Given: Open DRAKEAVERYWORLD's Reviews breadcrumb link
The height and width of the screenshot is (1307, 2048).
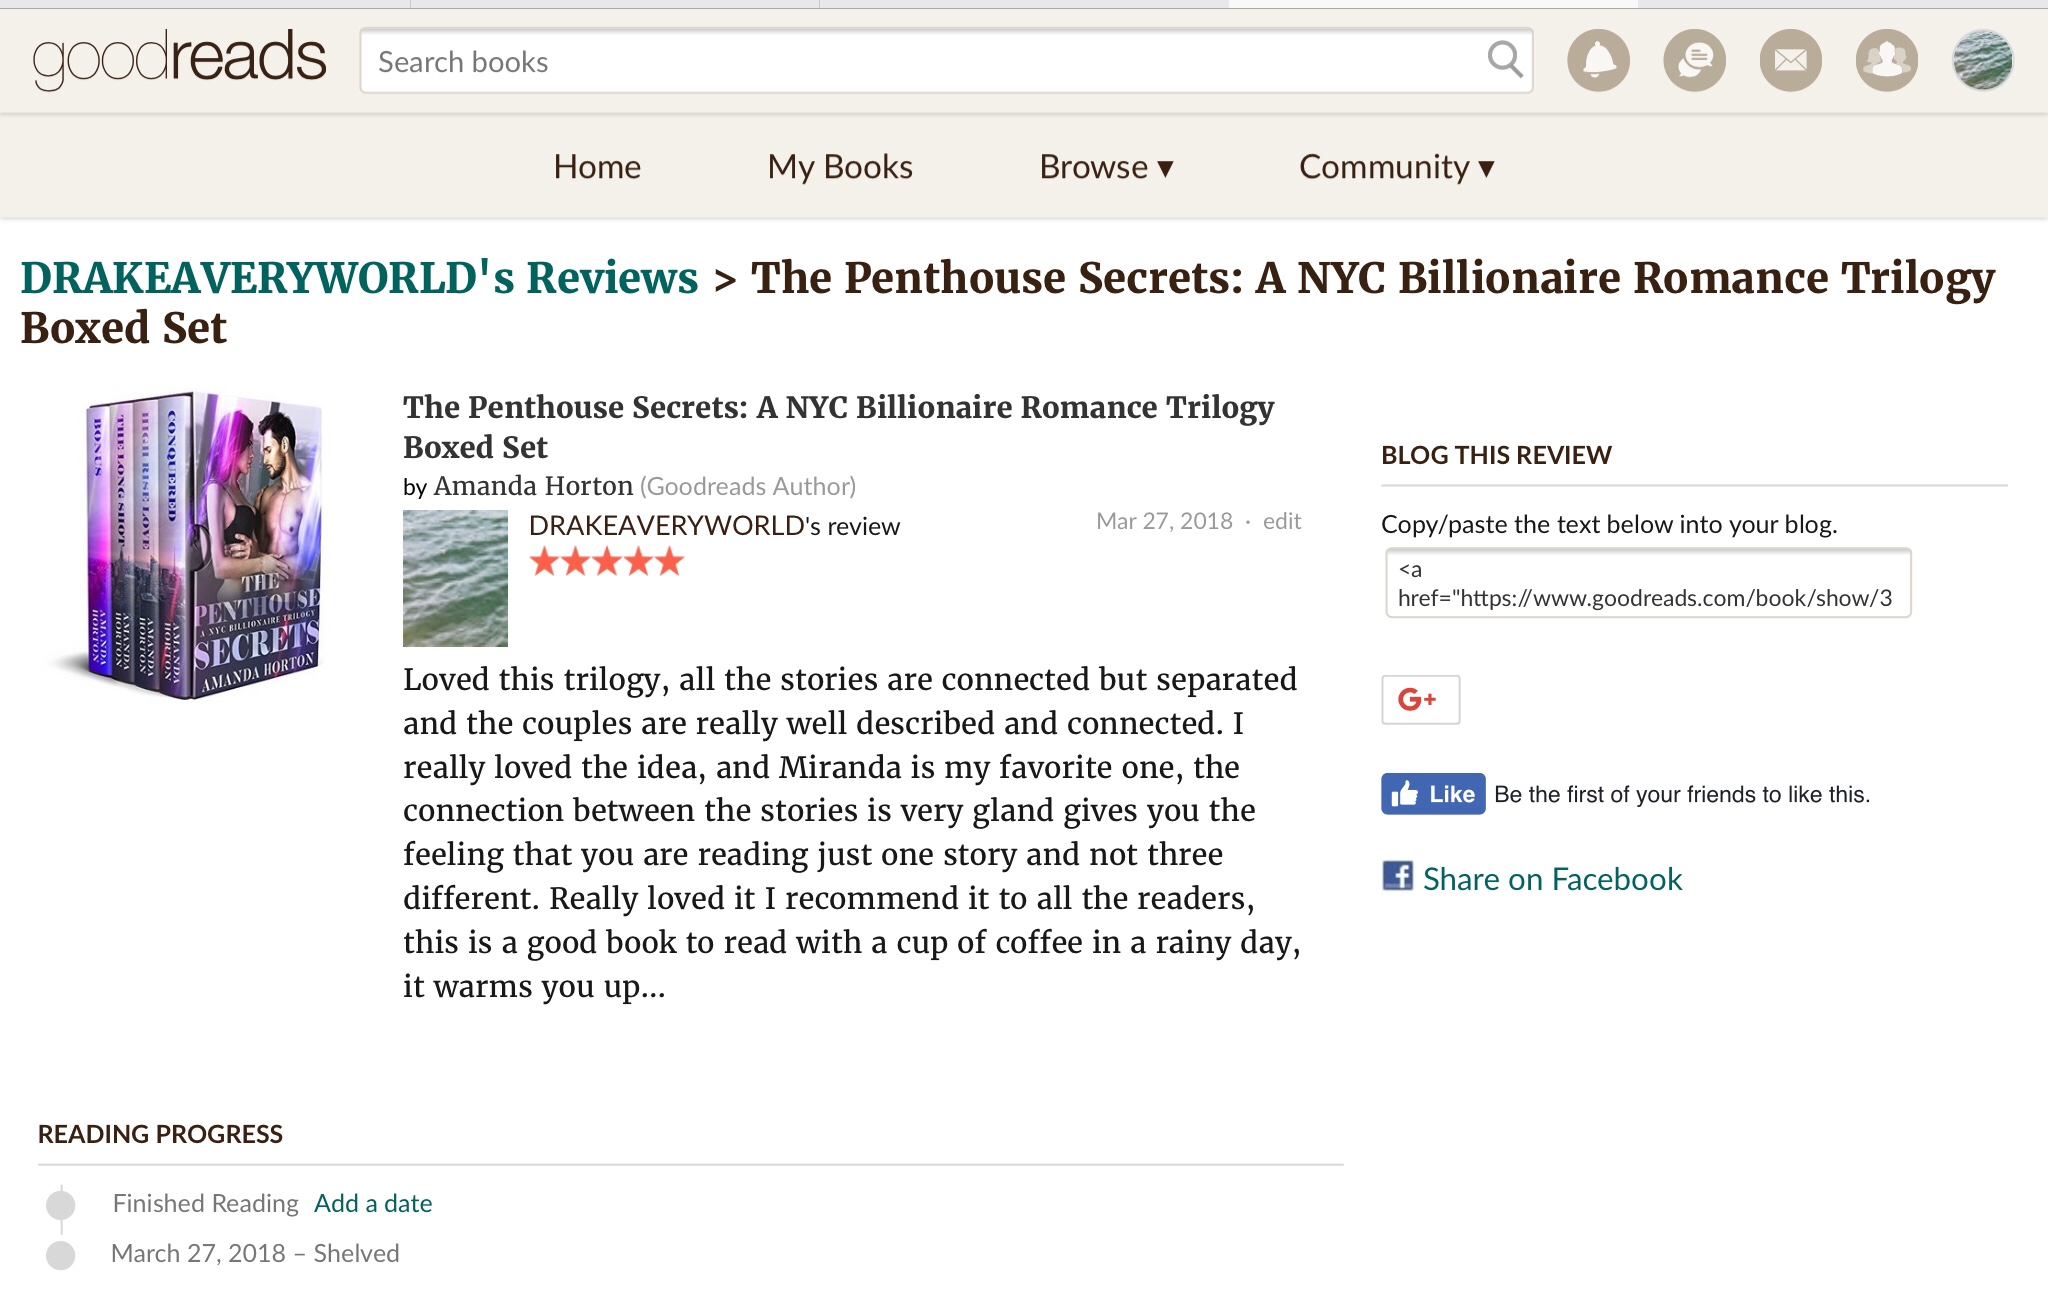Looking at the screenshot, I should point(359,278).
